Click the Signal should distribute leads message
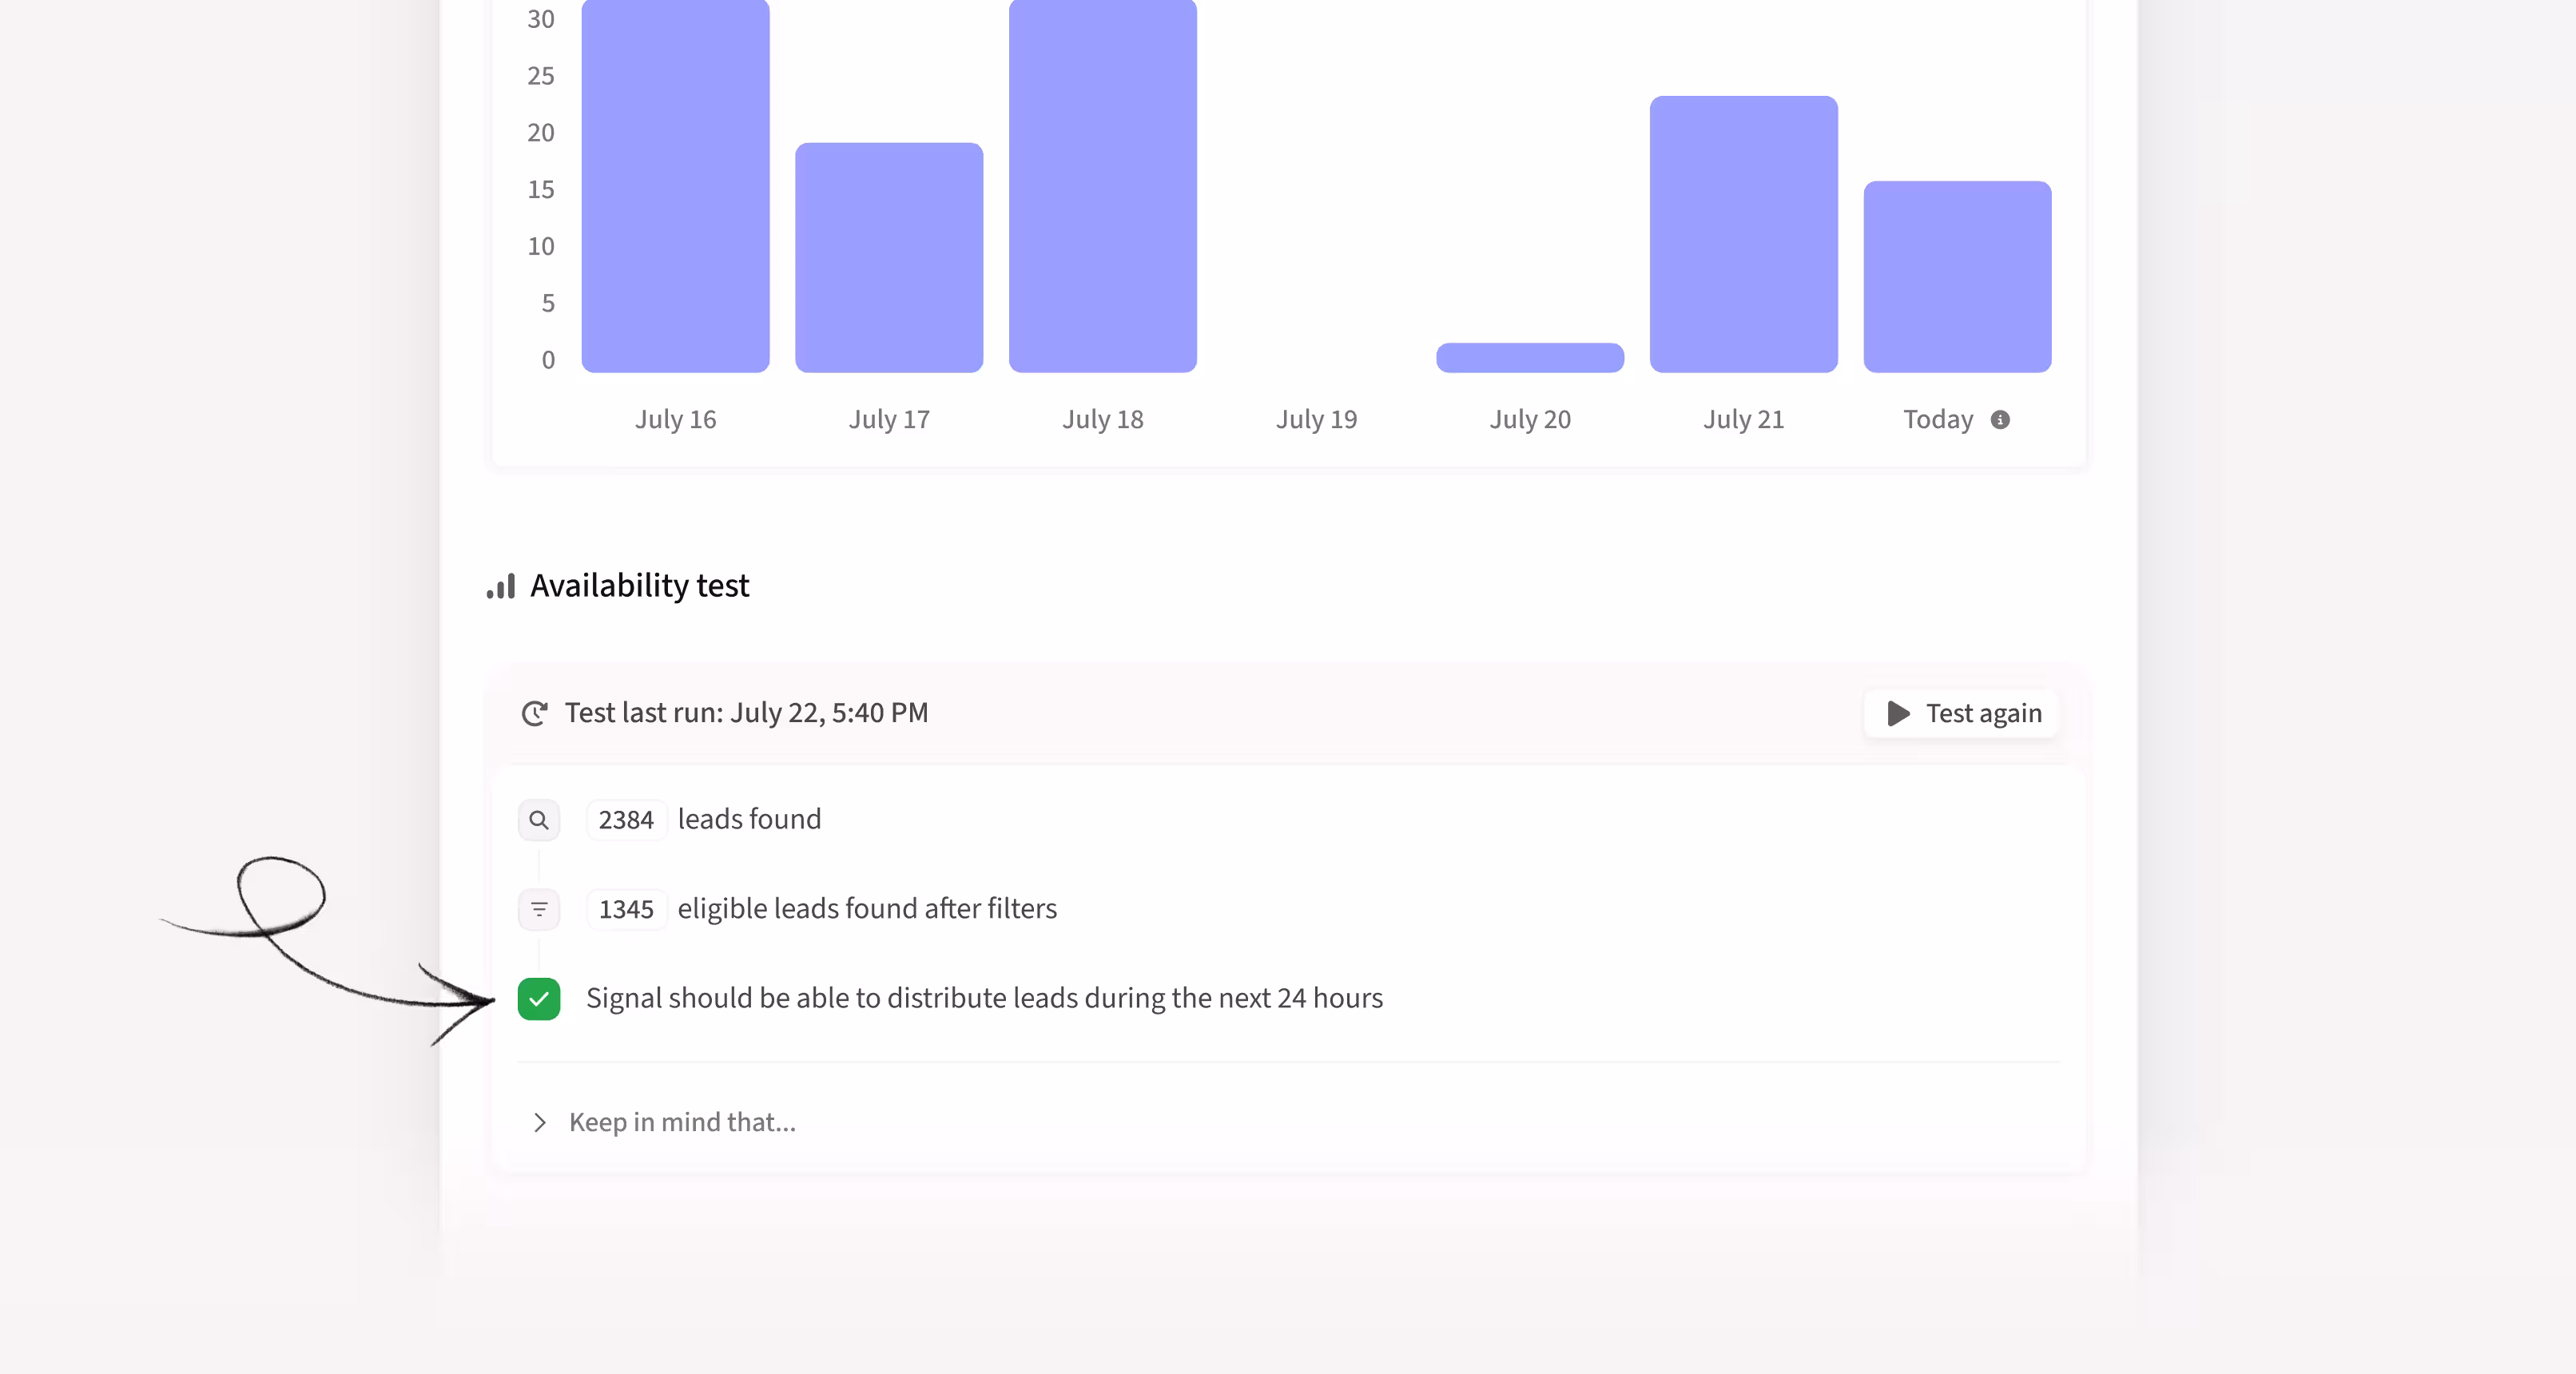This screenshot has height=1374, width=2576. point(984,998)
